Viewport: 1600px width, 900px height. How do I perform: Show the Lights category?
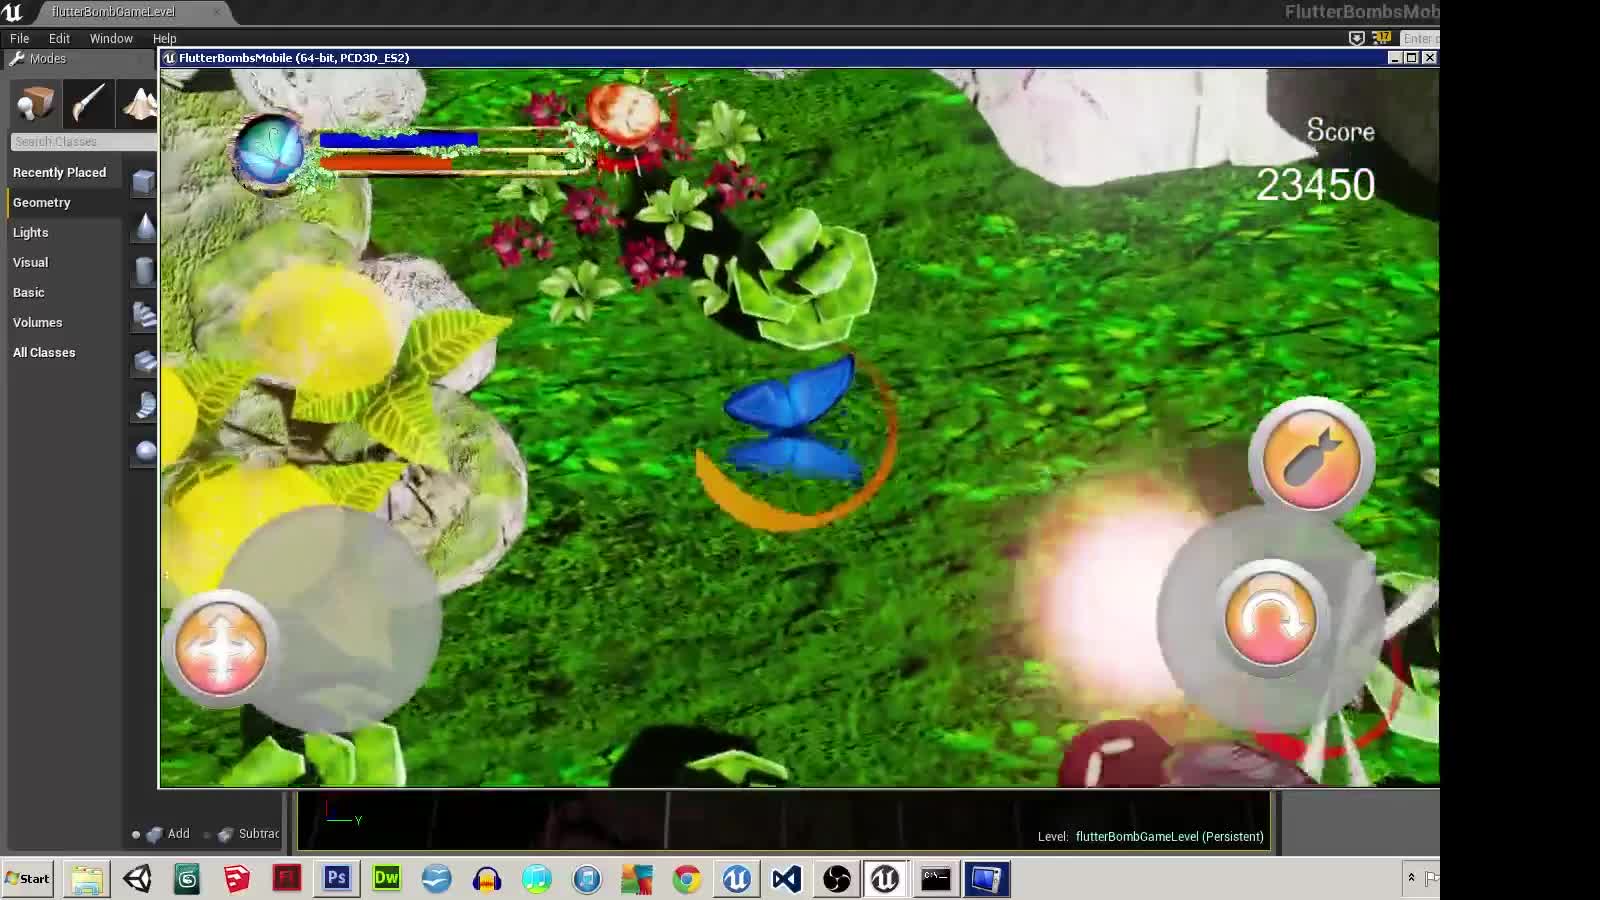(x=31, y=232)
